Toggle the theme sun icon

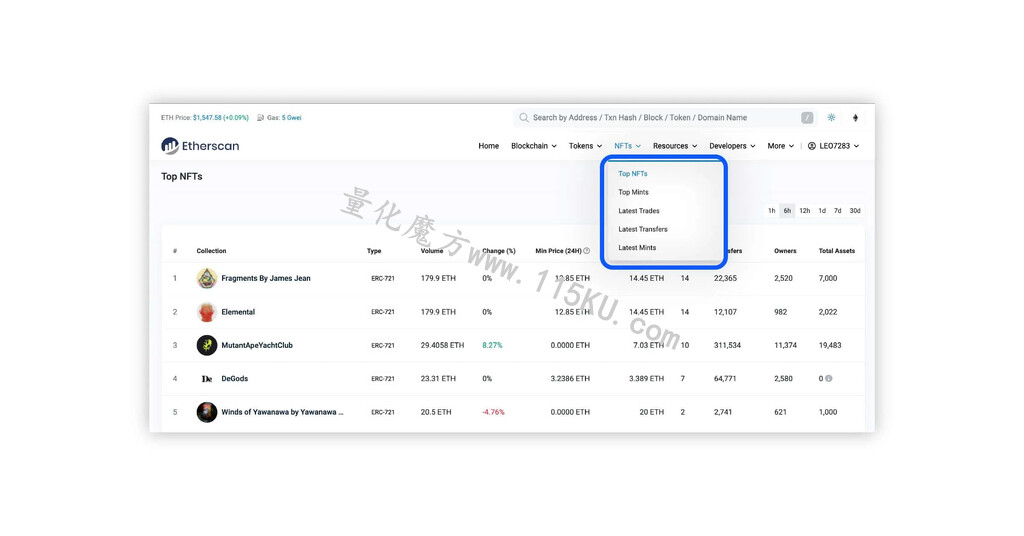[x=831, y=118]
